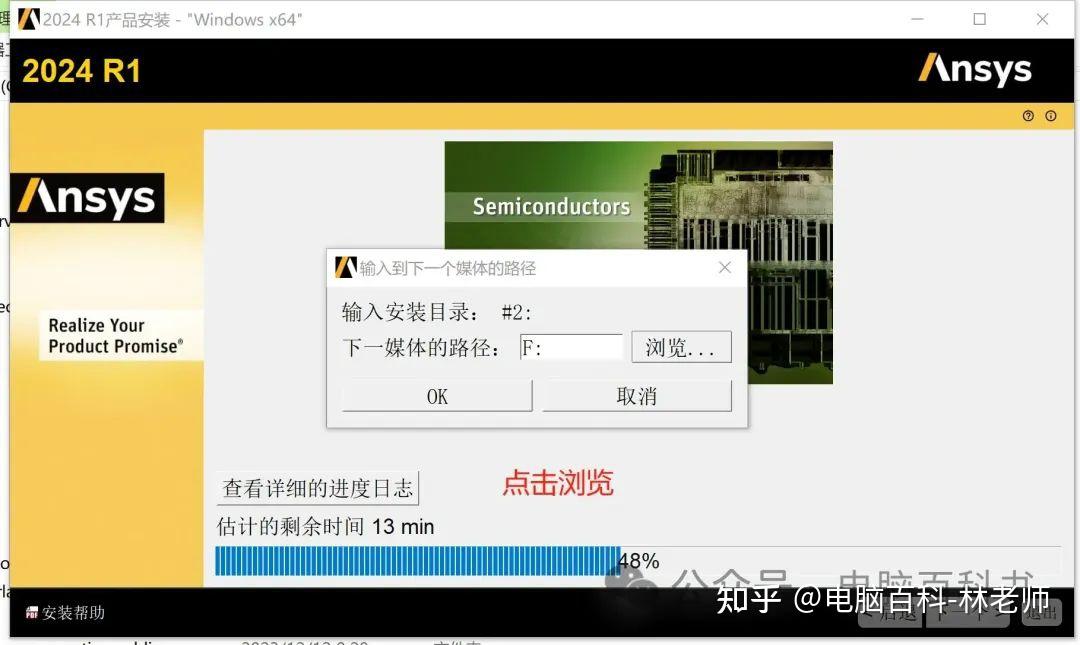Click the help question-mark icon

click(1028, 116)
